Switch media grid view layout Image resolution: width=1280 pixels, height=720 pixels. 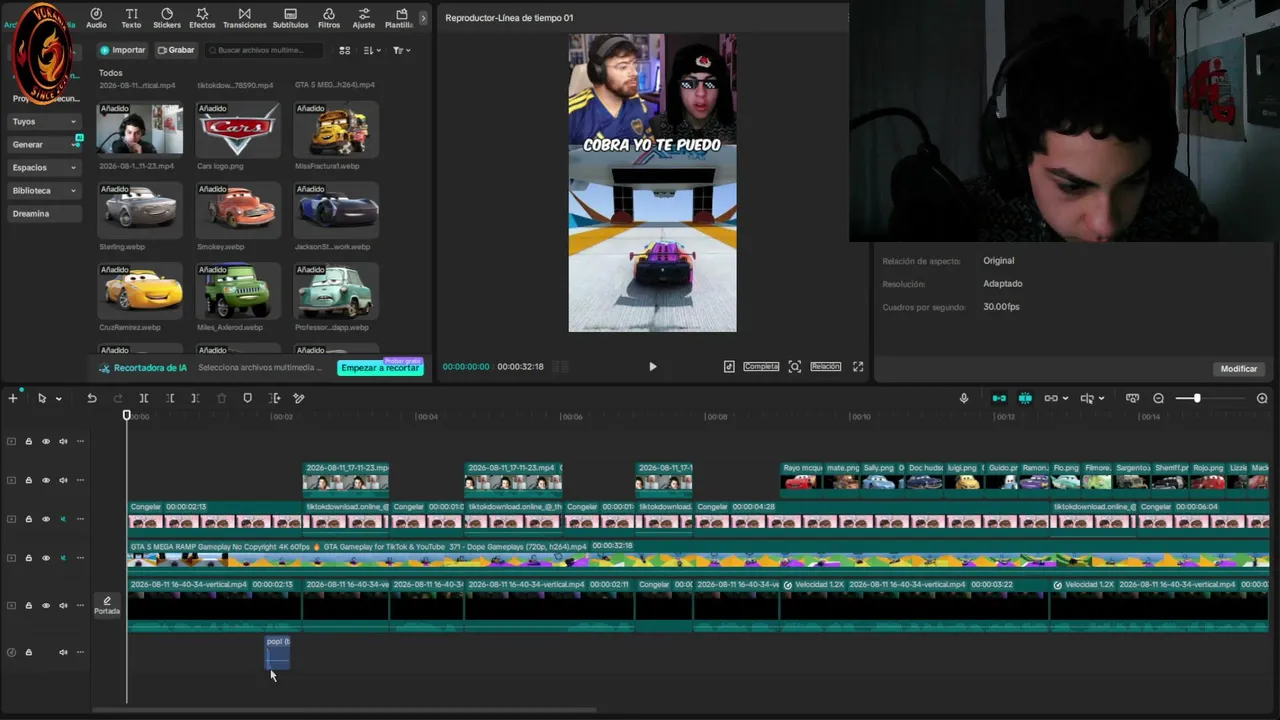[x=345, y=50]
